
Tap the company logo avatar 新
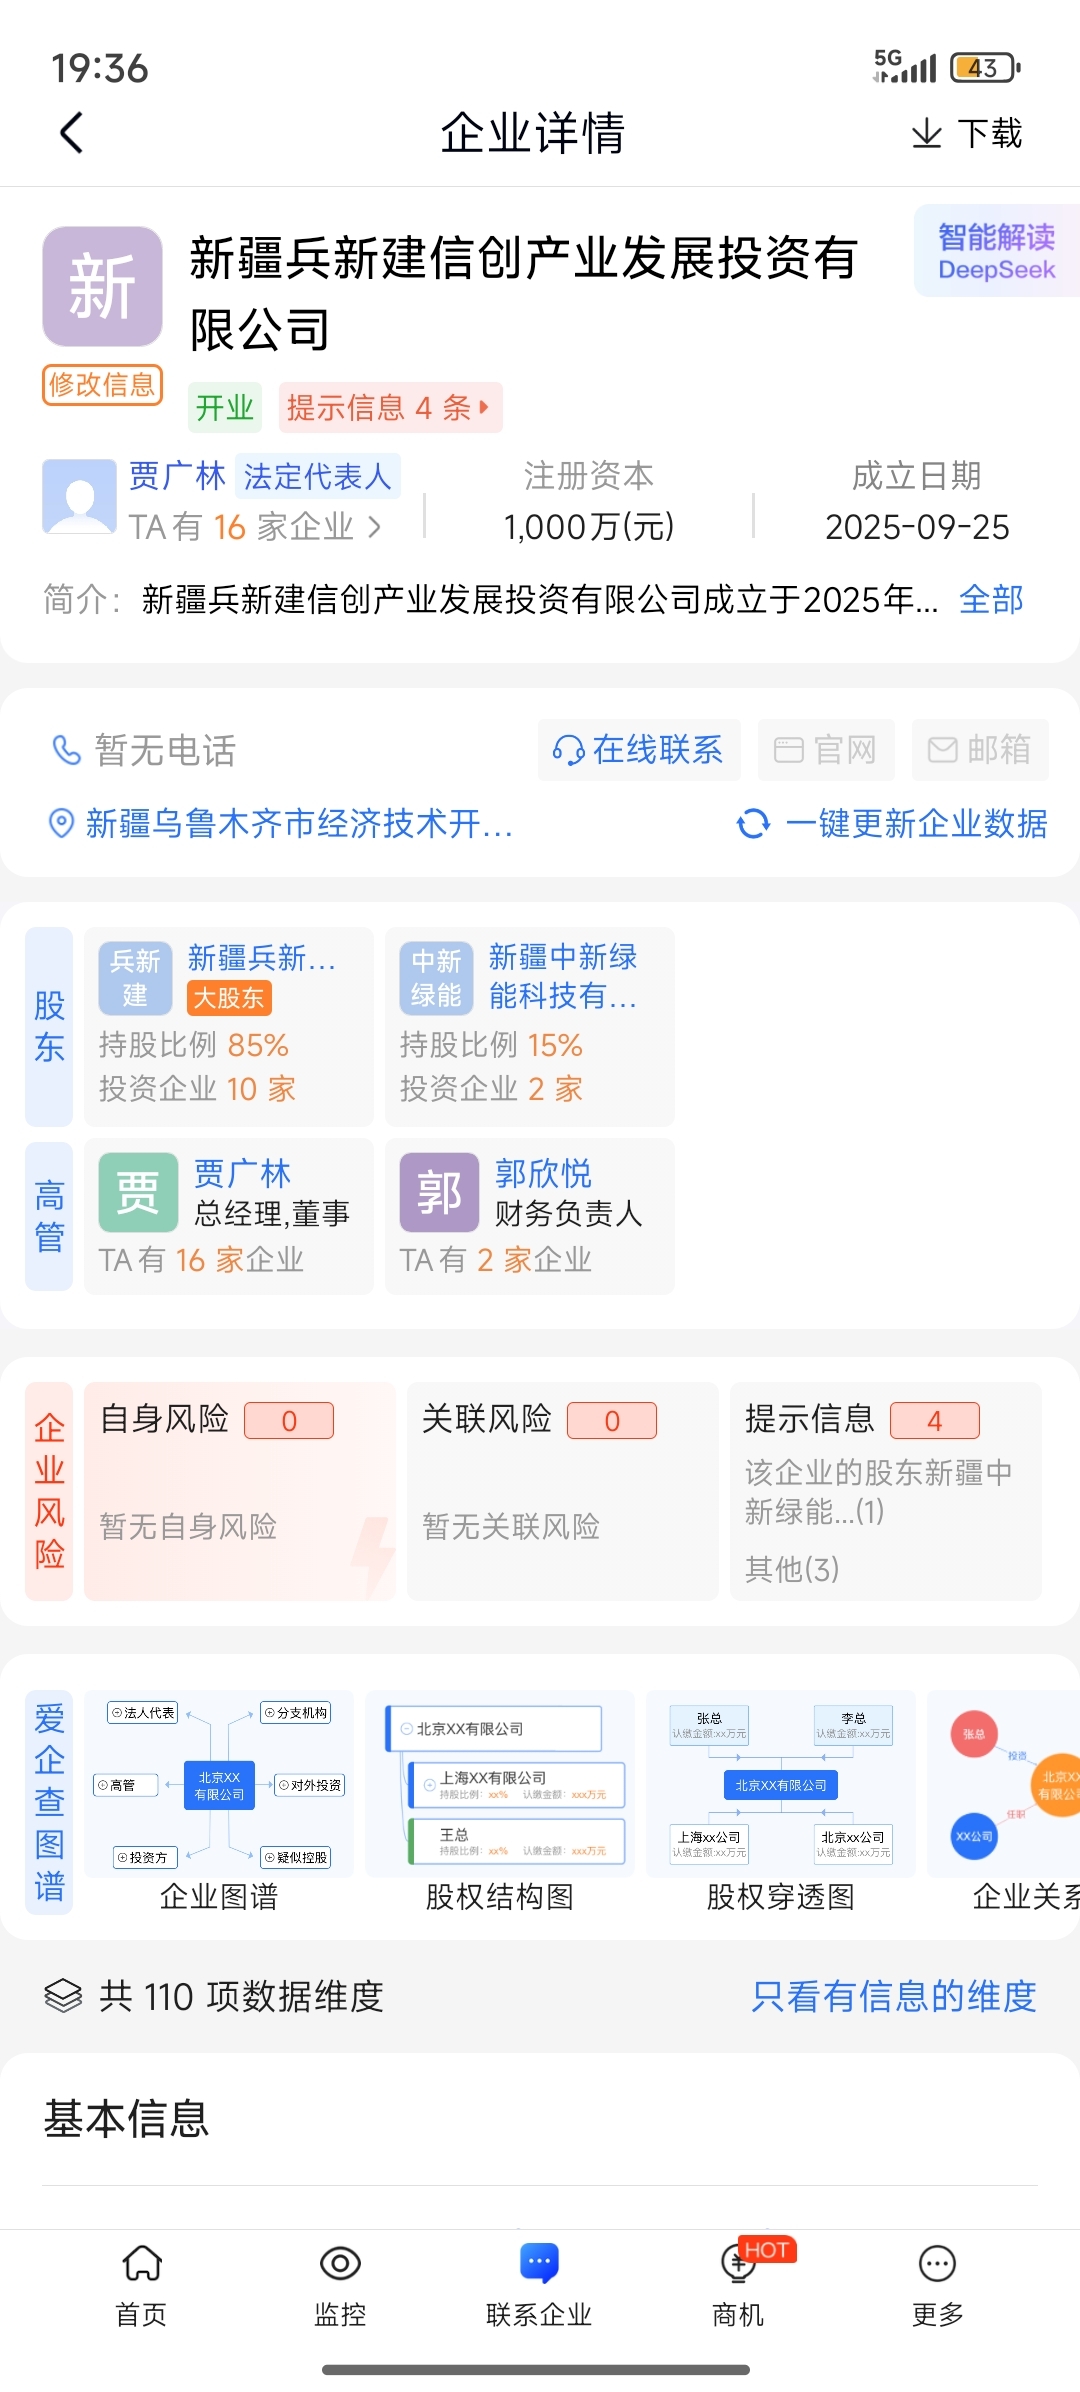coord(102,286)
